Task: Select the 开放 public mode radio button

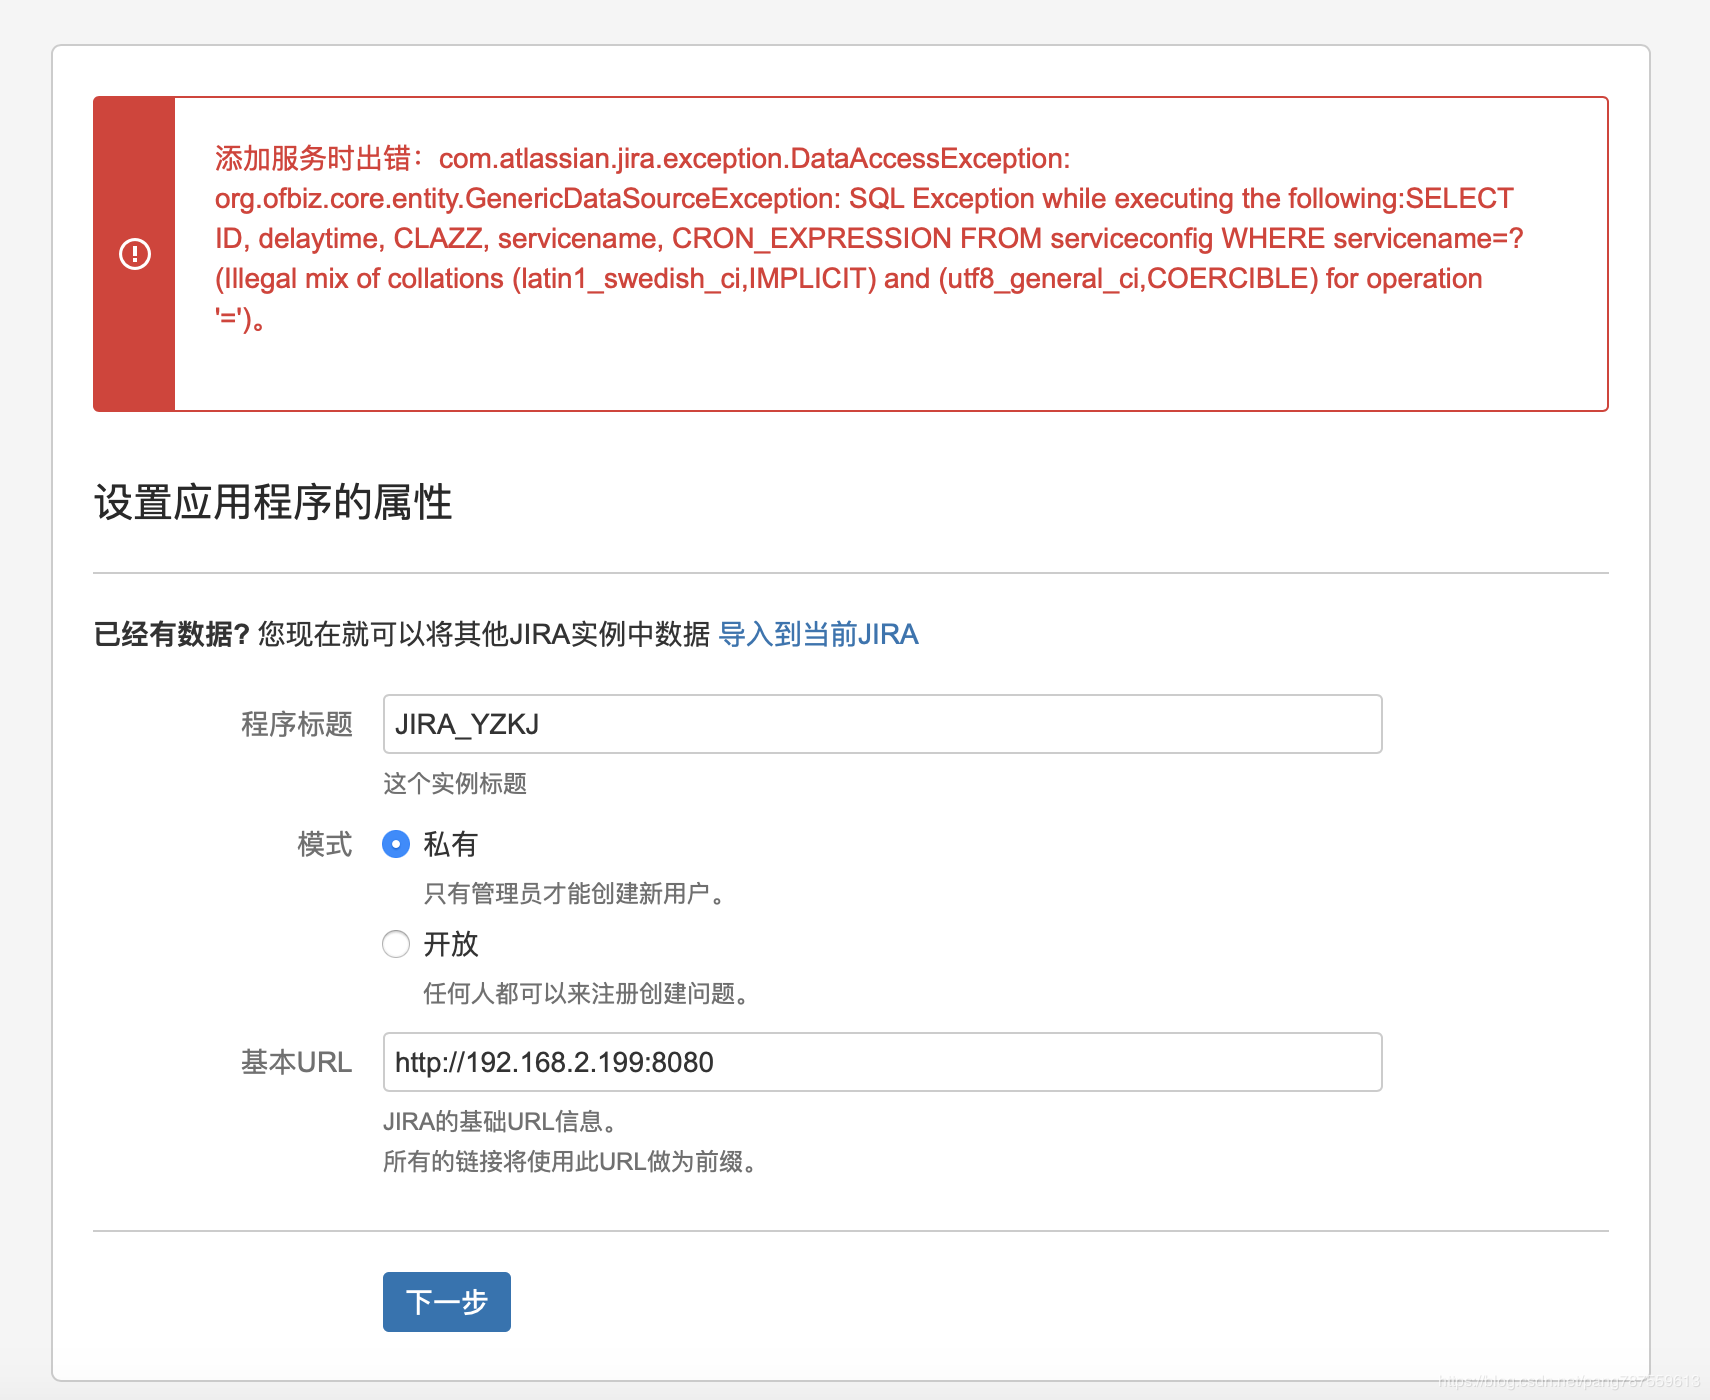Action: coord(396,944)
